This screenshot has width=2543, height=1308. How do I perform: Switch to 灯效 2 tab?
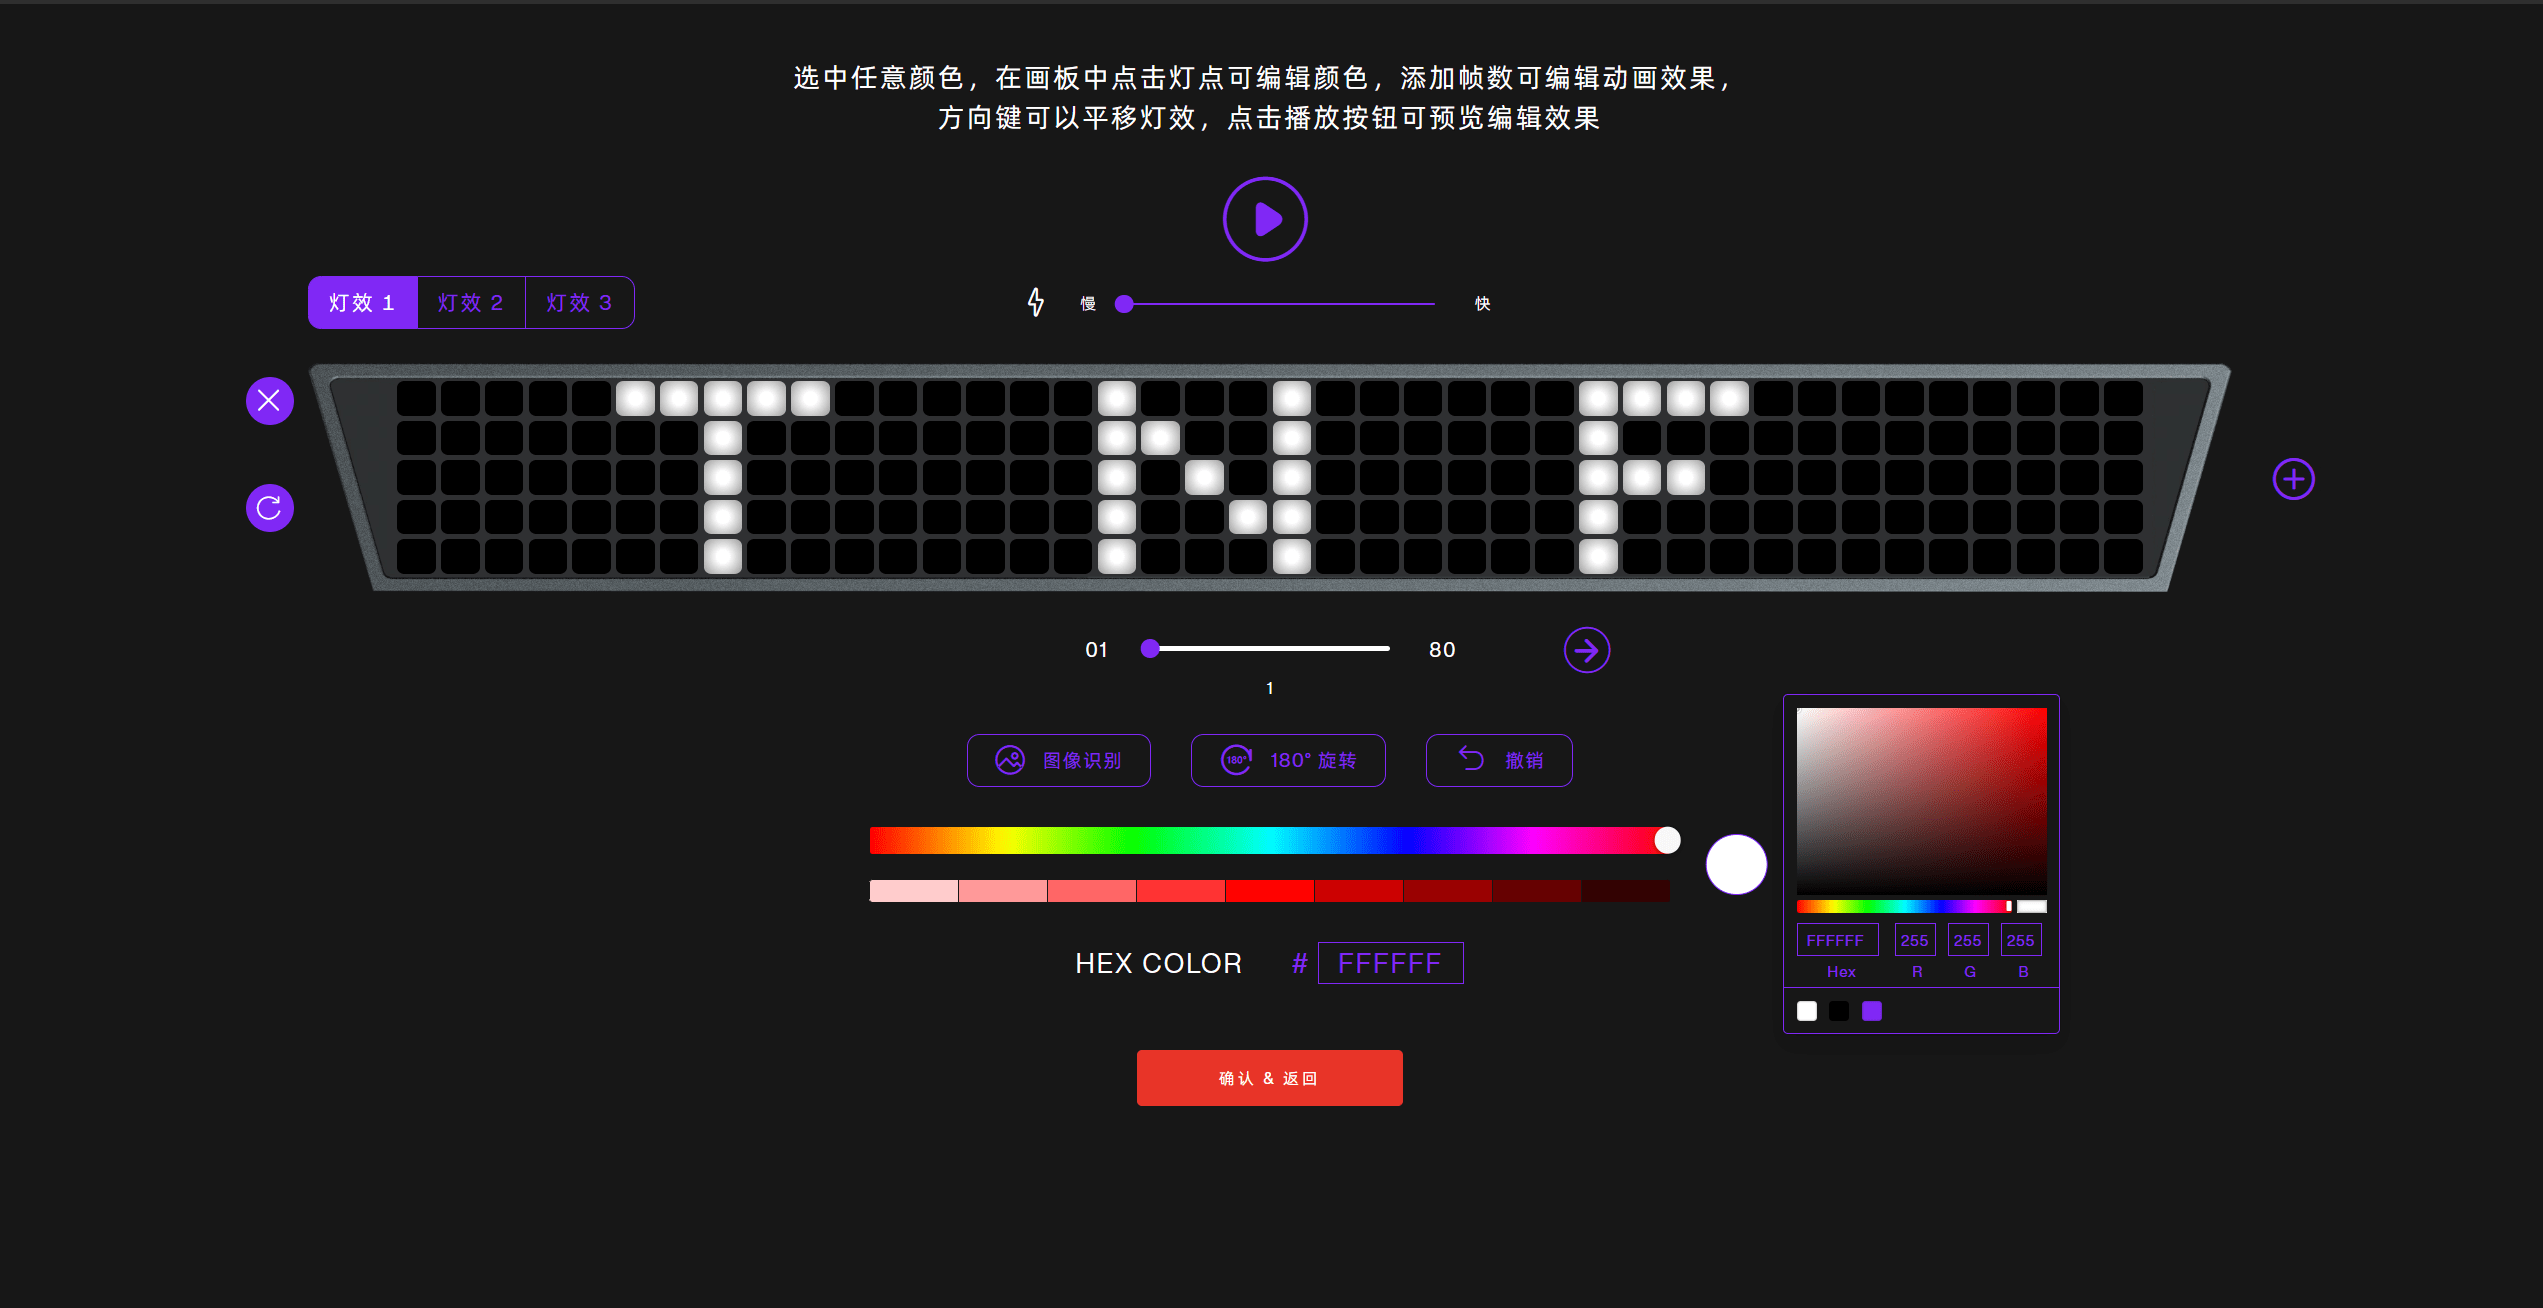[470, 303]
